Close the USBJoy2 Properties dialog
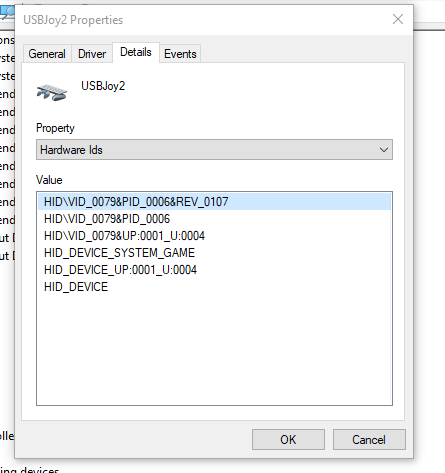This screenshot has height=473, width=445. (x=398, y=19)
